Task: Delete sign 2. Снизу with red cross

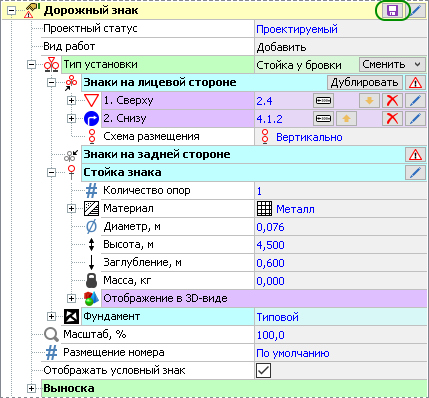Action: point(392,118)
